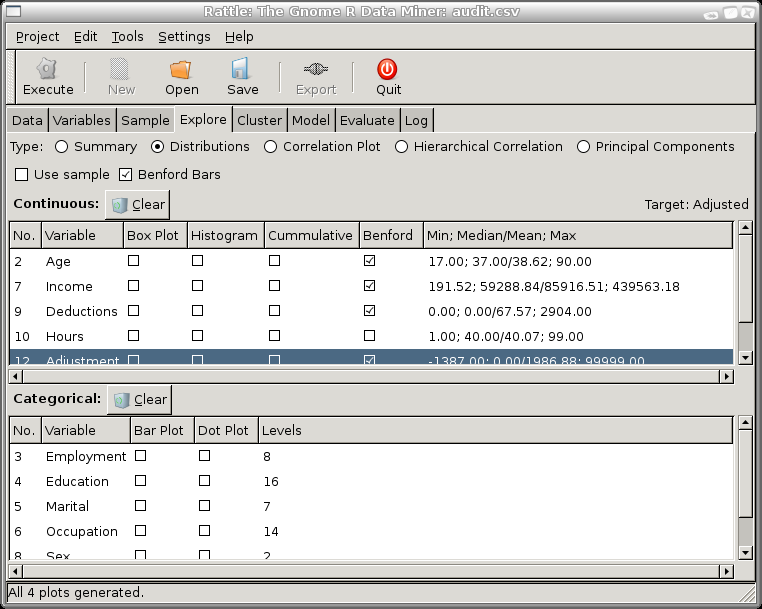The width and height of the screenshot is (762, 609).
Task: Click the Benford column header
Action: click(x=392, y=236)
